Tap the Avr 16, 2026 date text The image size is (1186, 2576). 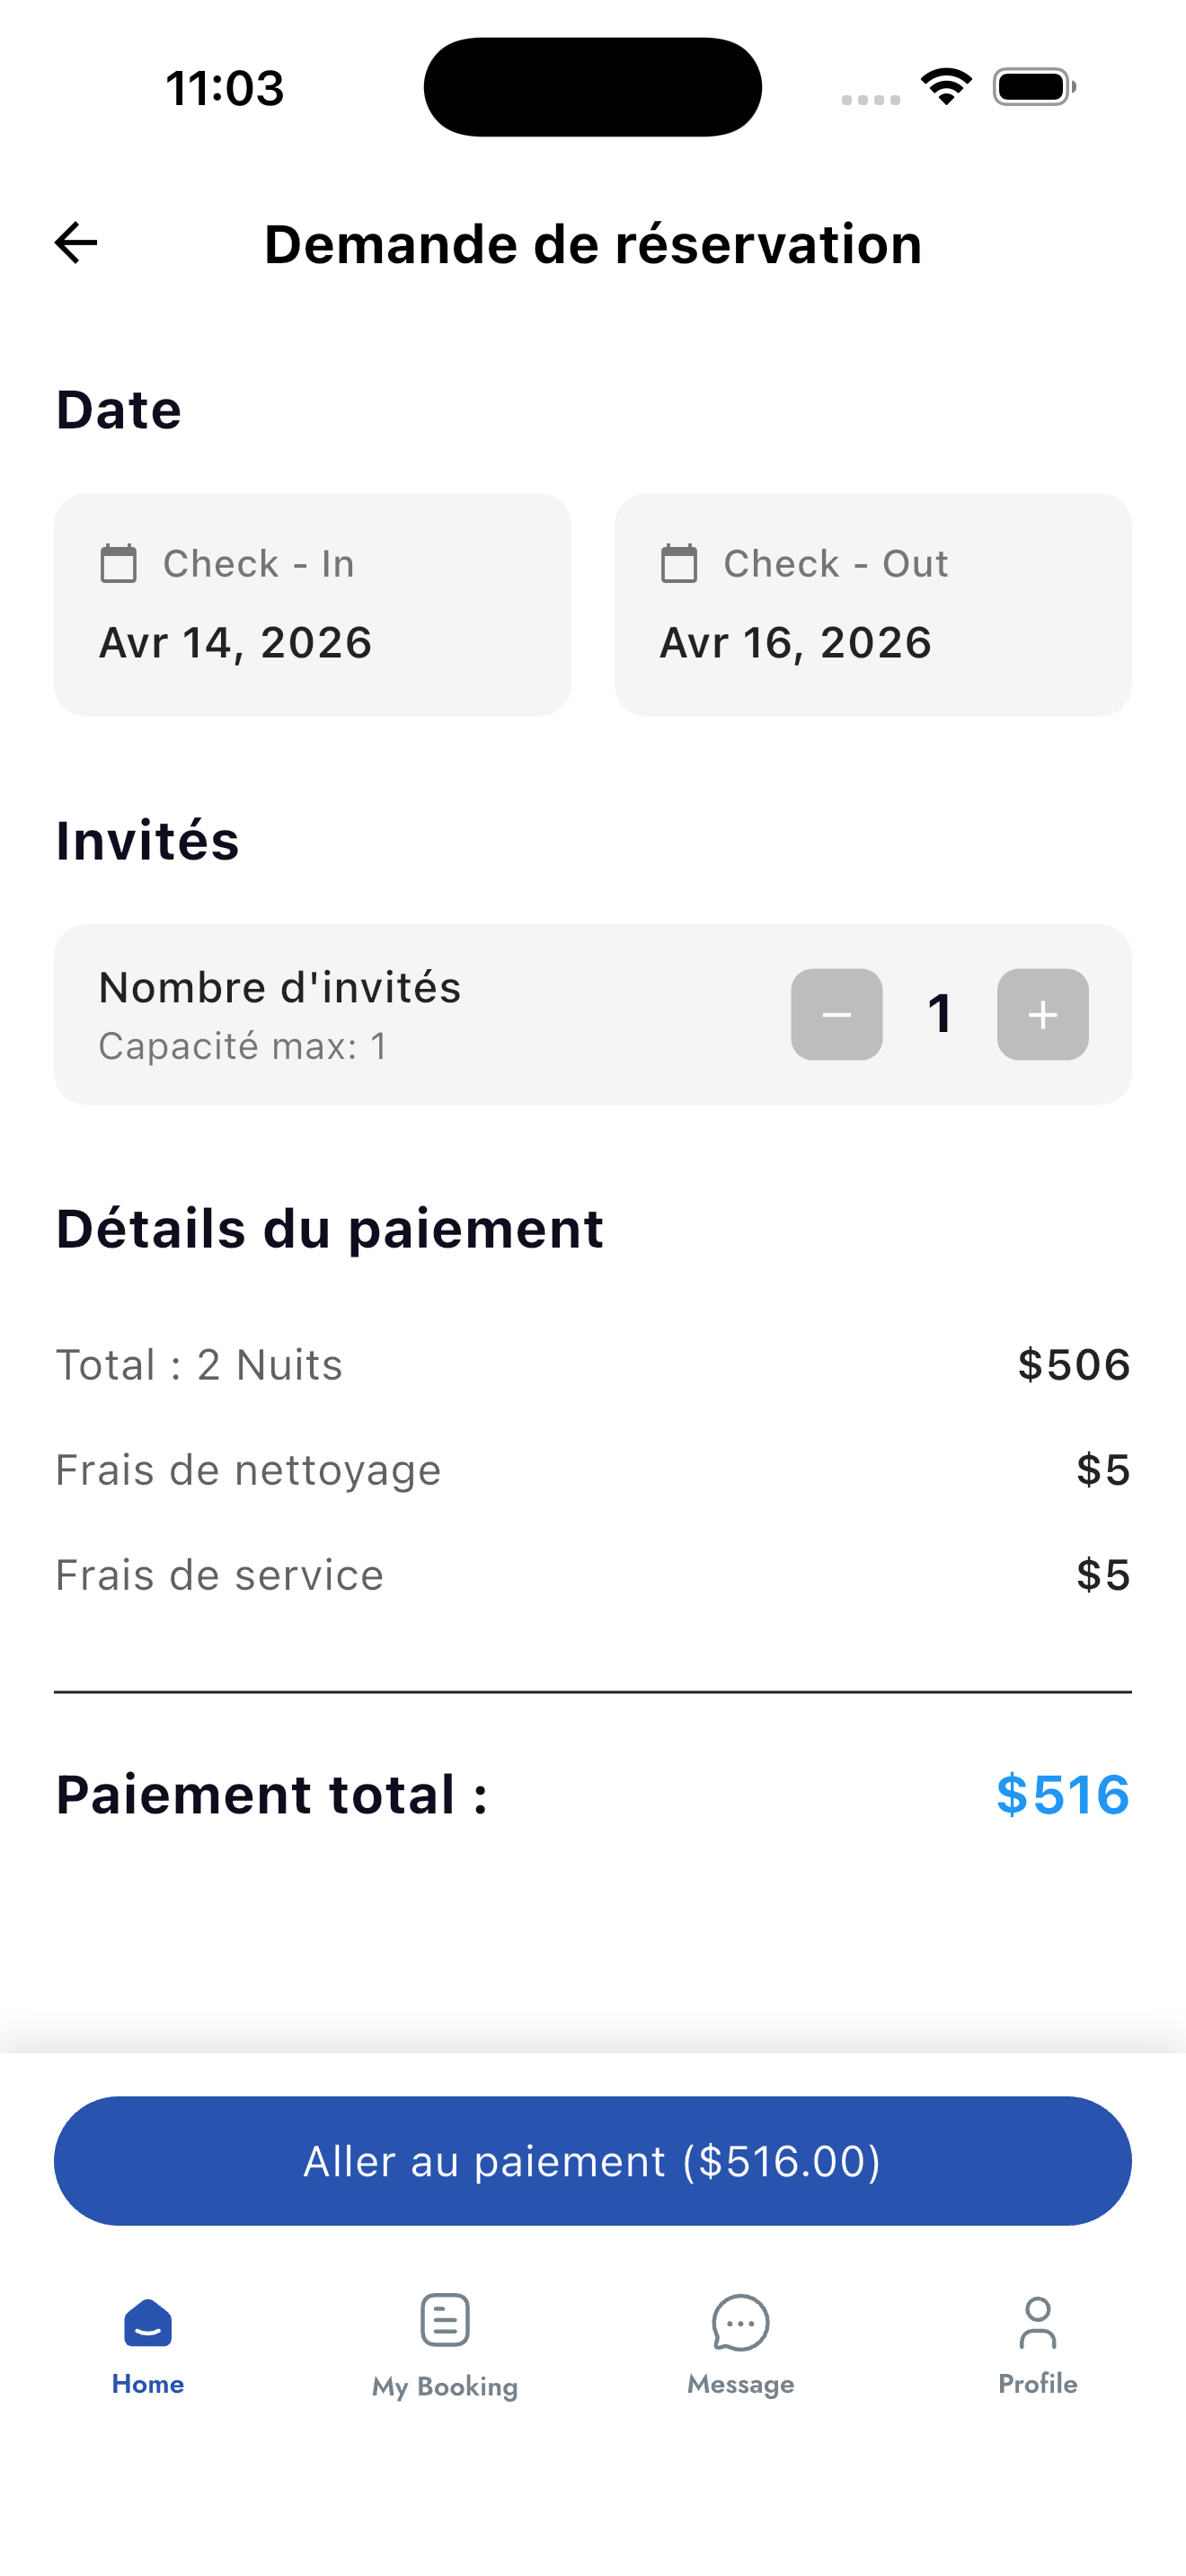click(796, 642)
